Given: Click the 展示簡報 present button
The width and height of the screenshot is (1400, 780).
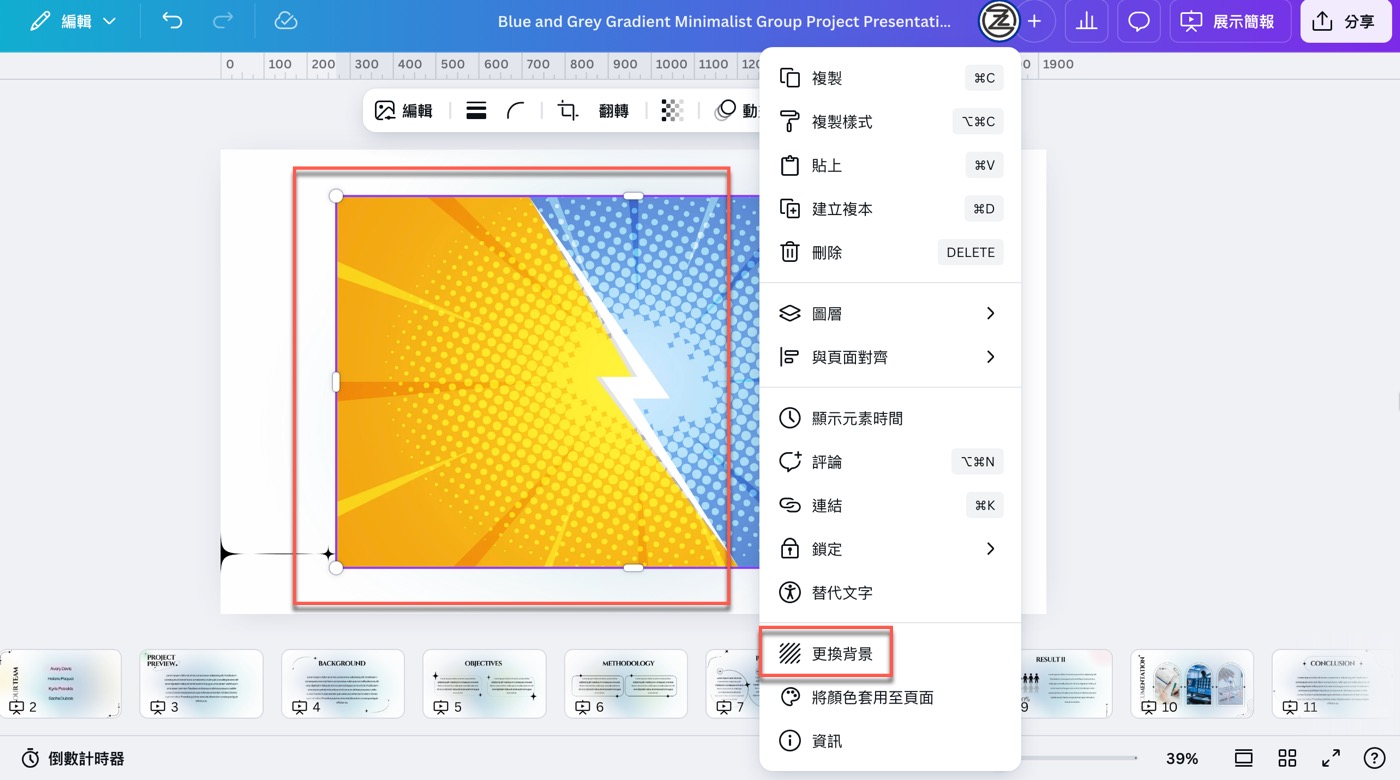Looking at the screenshot, I should [1228, 21].
